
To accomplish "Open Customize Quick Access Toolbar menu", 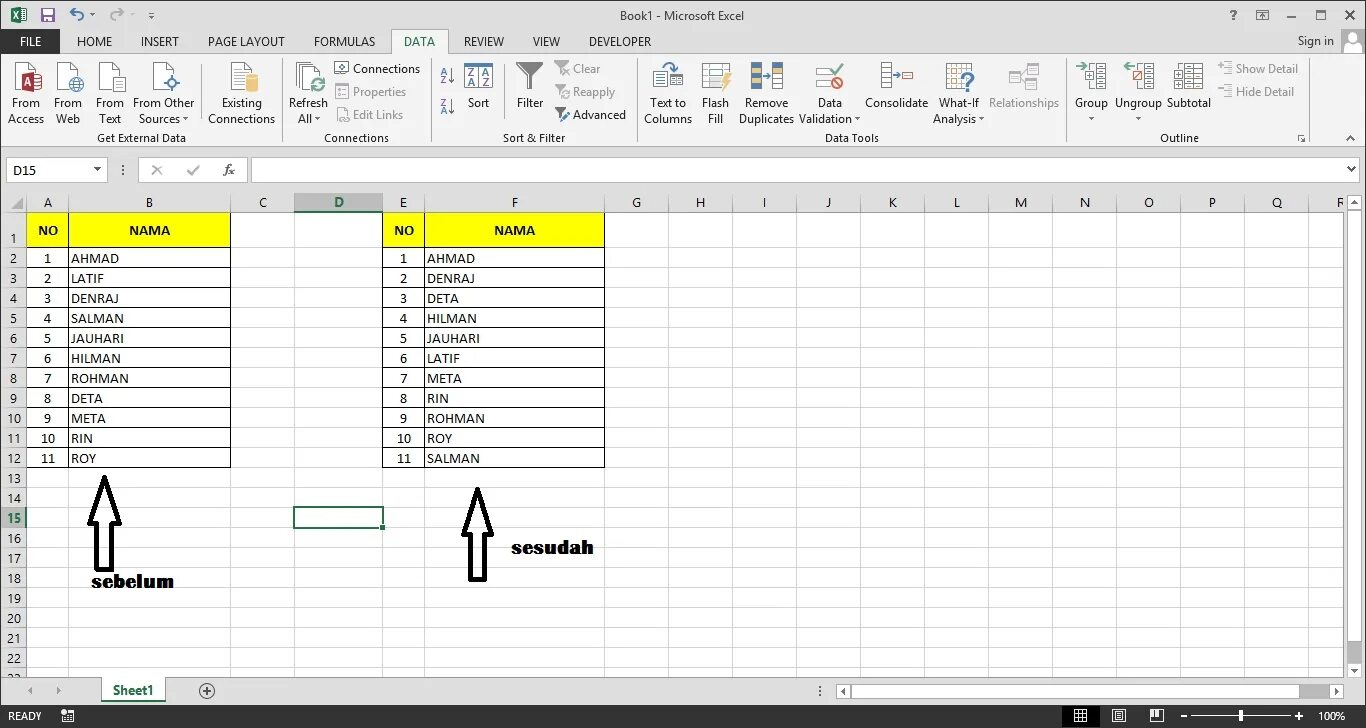I will pyautogui.click(x=151, y=16).
